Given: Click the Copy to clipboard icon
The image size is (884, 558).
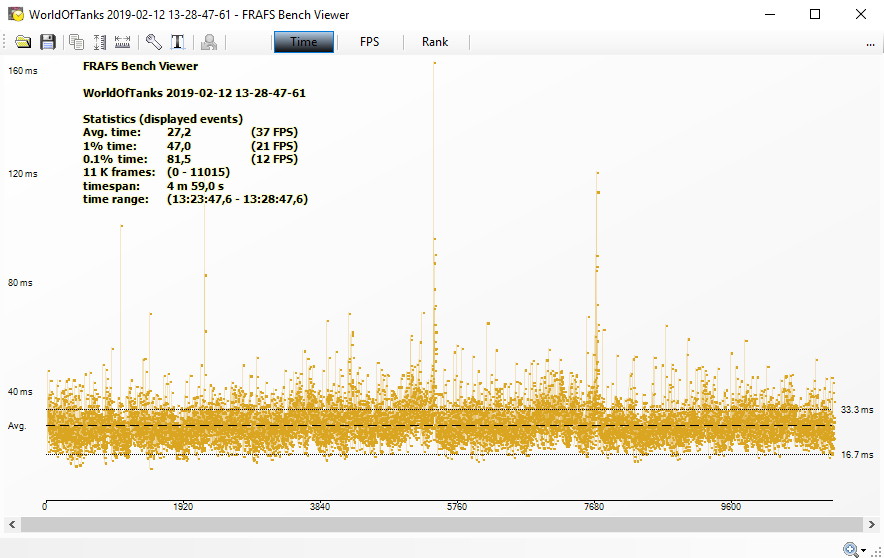Looking at the screenshot, I should pyautogui.click(x=76, y=42).
